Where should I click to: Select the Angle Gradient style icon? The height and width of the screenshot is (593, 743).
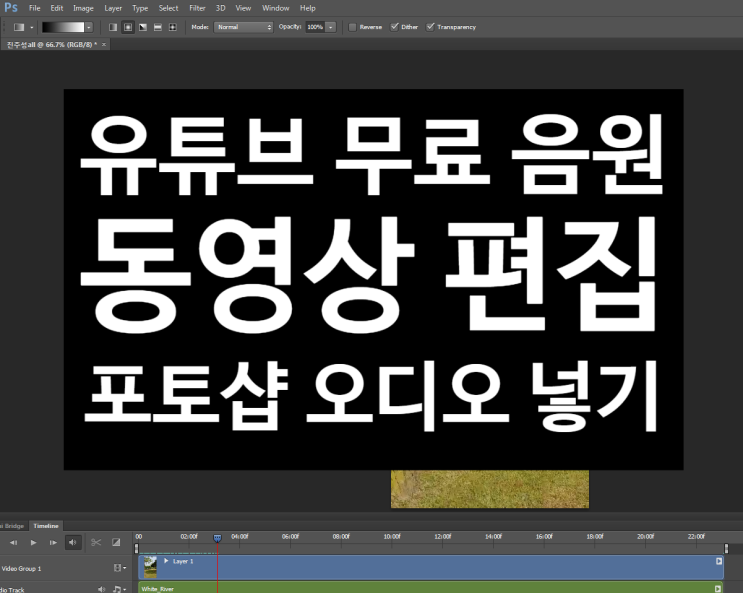[x=143, y=27]
